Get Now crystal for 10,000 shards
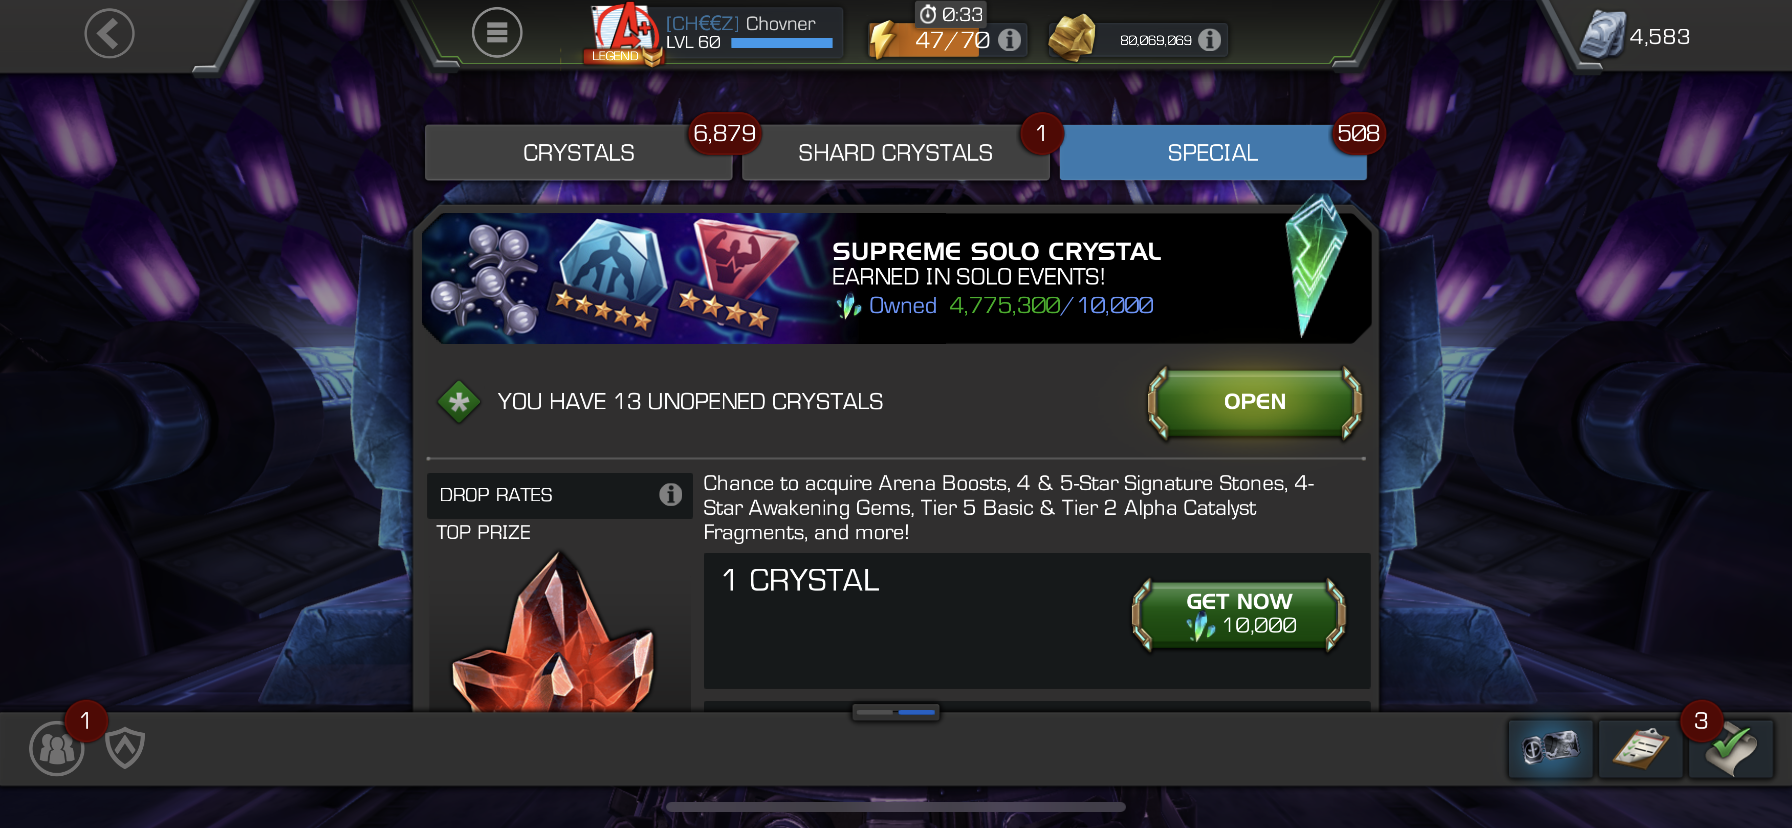Screen dimensions: 1792x828 click(x=1239, y=614)
